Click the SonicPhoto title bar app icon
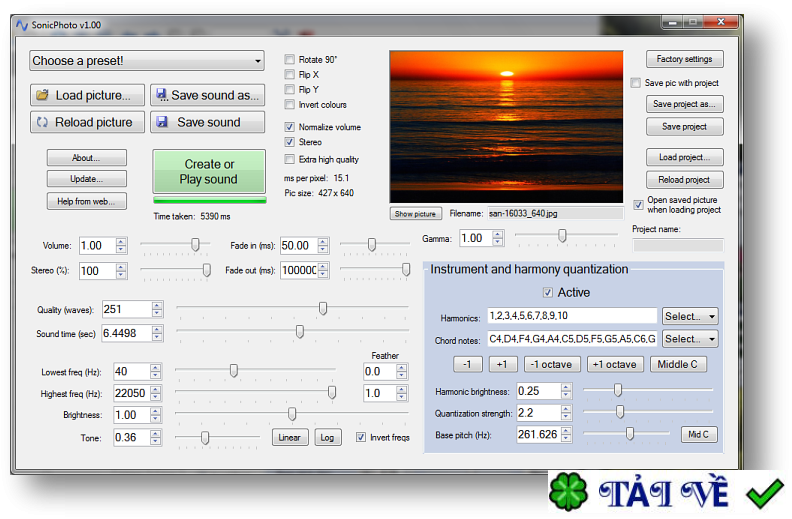 (21, 24)
